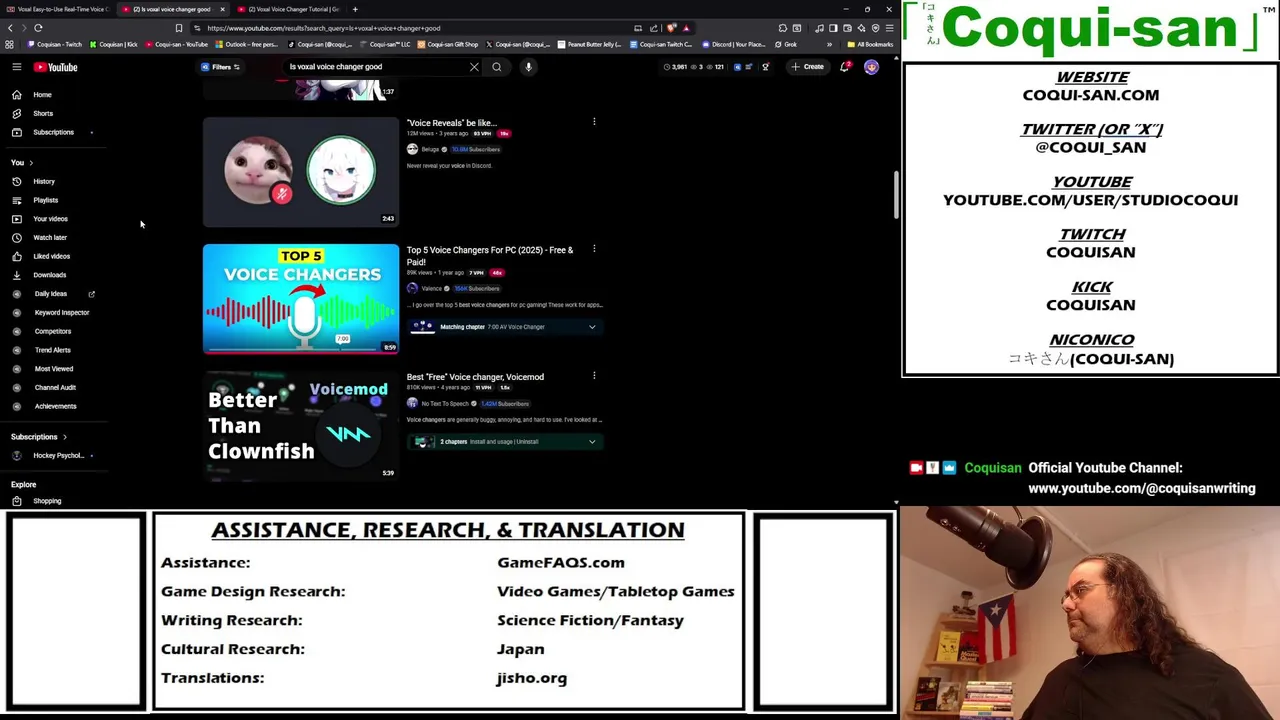This screenshot has width=1280, height=720.
Task: Switch to Voxal Easy-to-Use Real-Time tab
Action: click(x=58, y=9)
